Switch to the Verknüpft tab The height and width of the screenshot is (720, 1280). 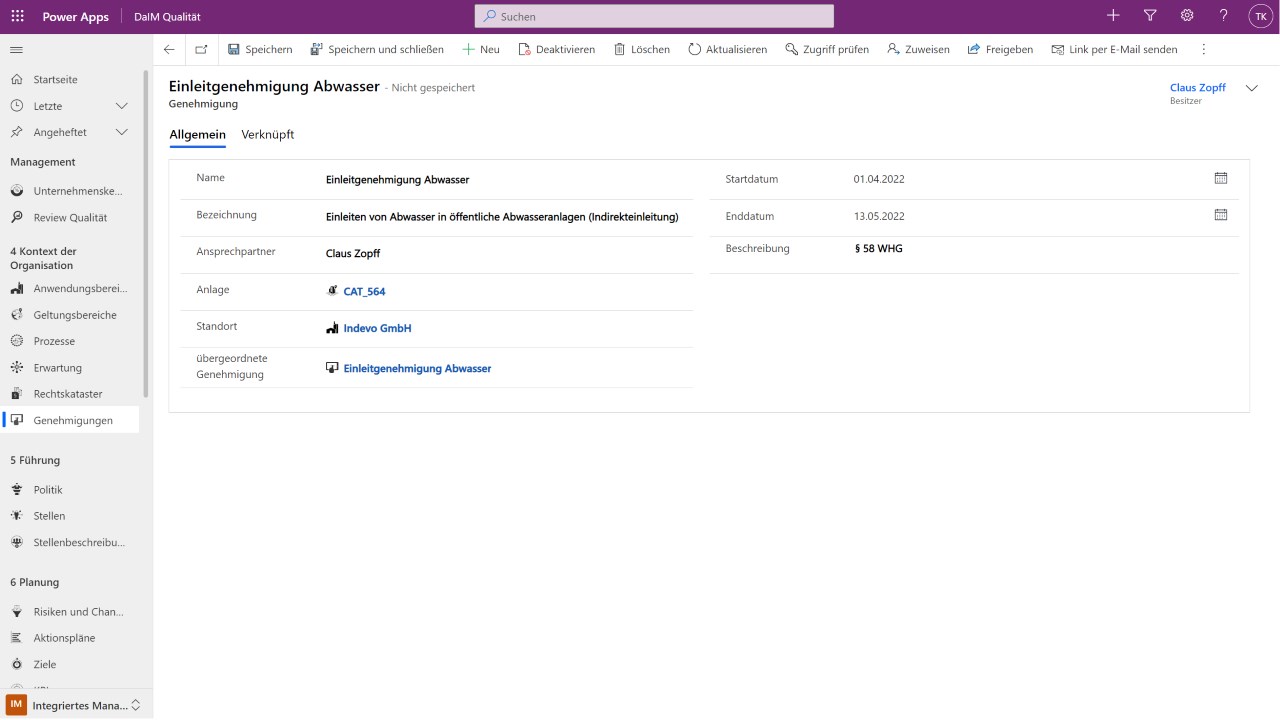pos(268,135)
